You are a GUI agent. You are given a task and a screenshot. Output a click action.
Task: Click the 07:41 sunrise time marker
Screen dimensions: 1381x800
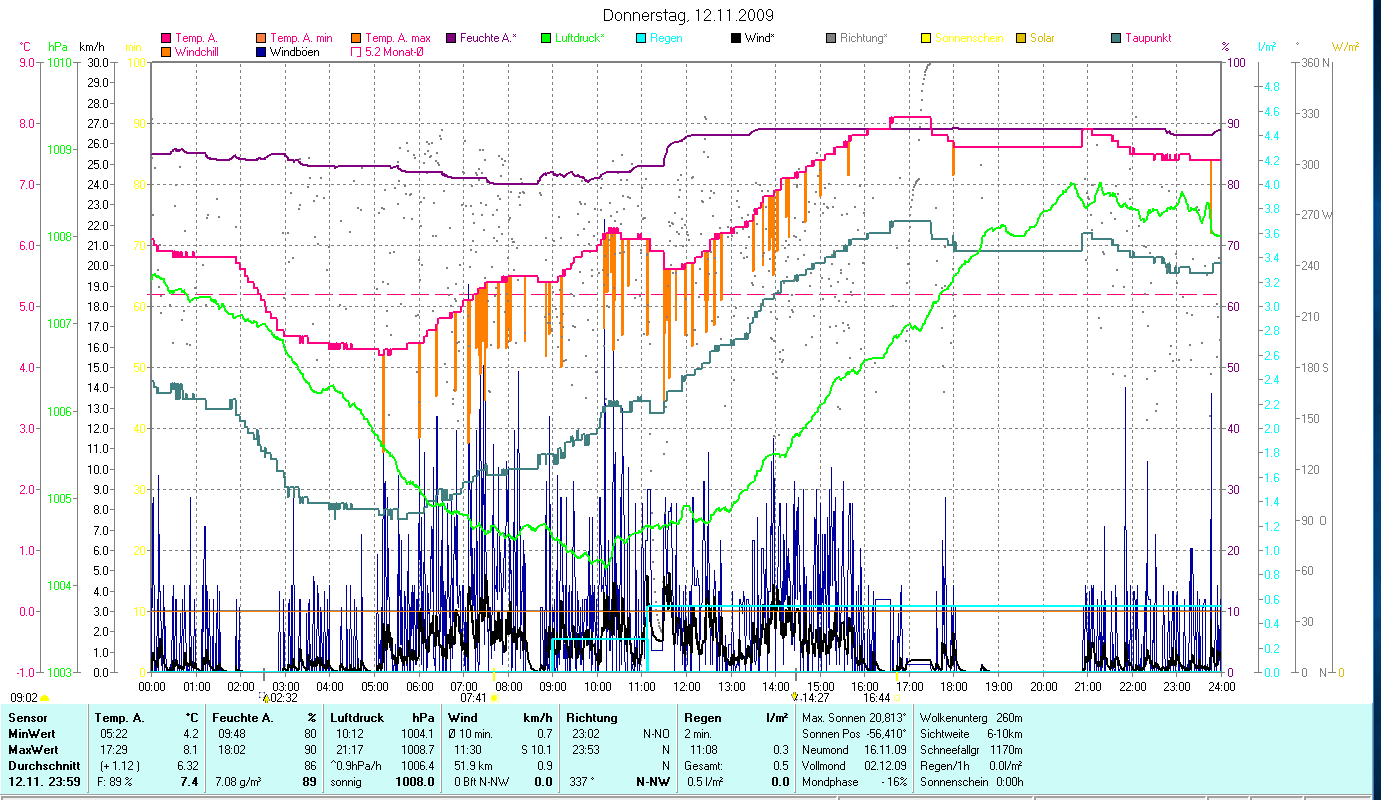474,698
